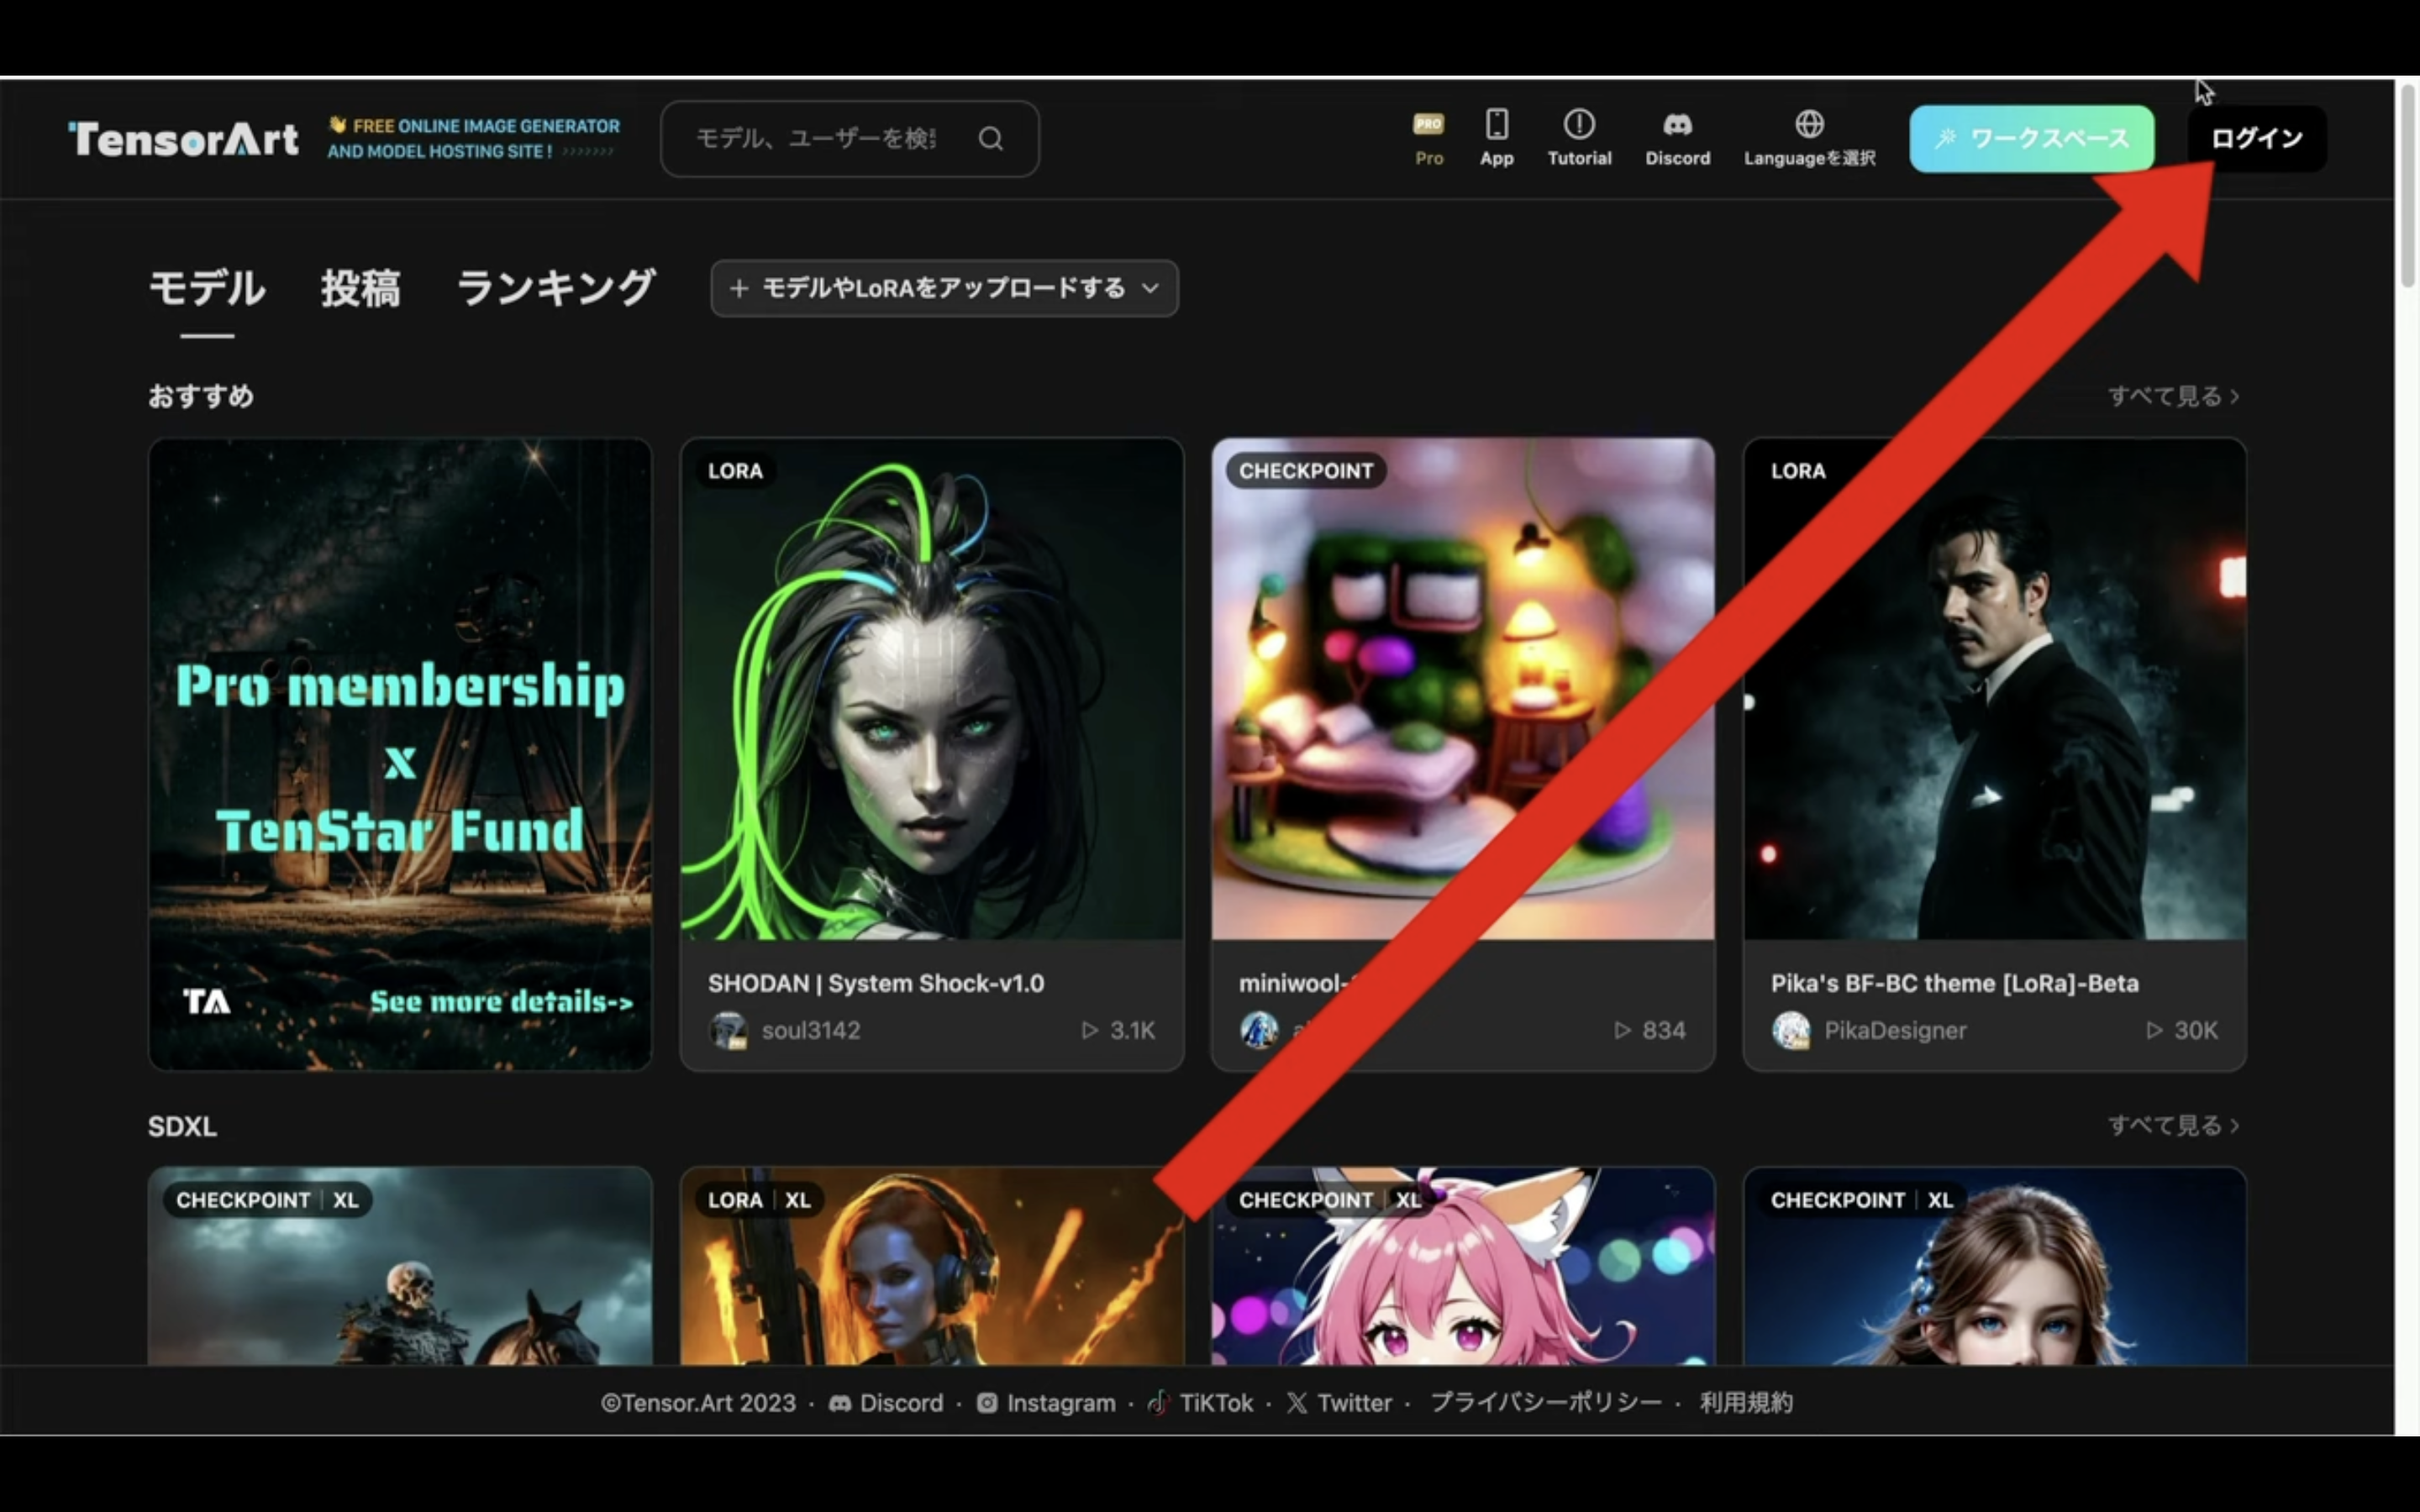This screenshot has height=1512, width=2420.
Task: Open the miniwool checkpoint model image
Action: (x=1462, y=689)
